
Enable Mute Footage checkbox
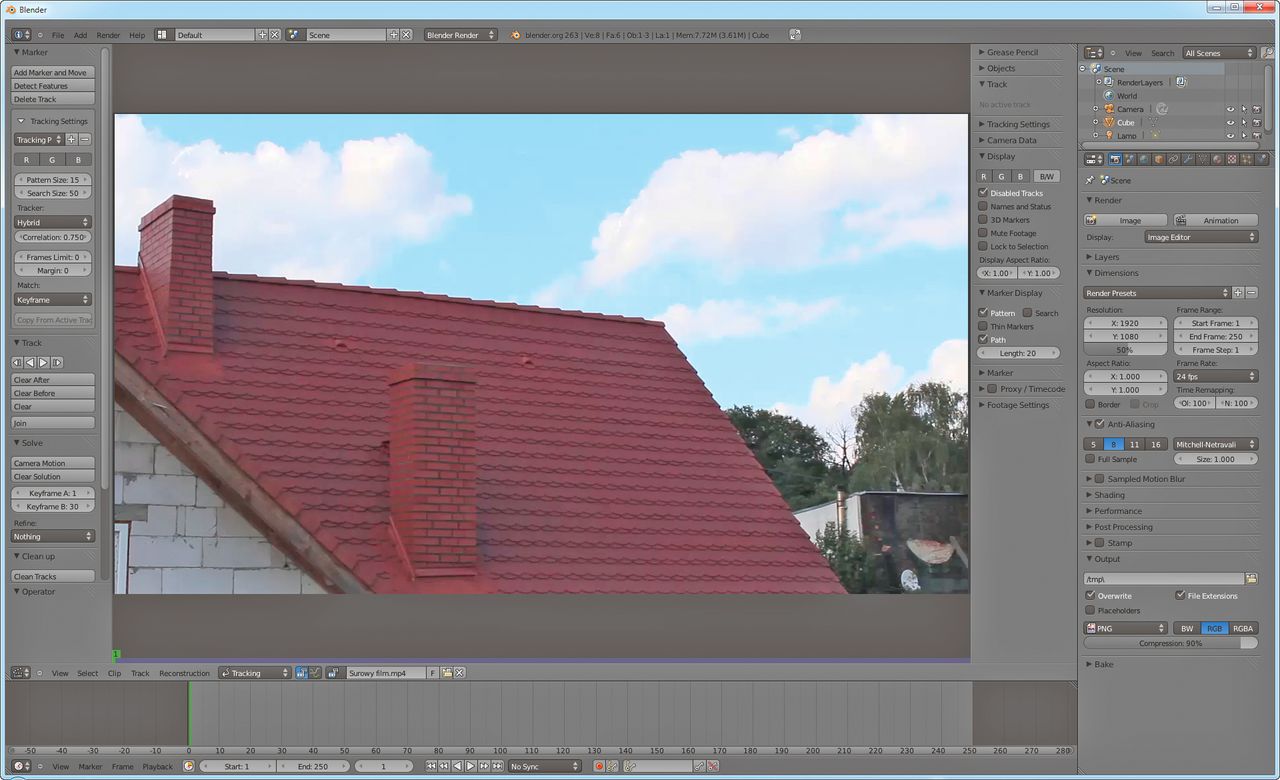pyautogui.click(x=983, y=233)
